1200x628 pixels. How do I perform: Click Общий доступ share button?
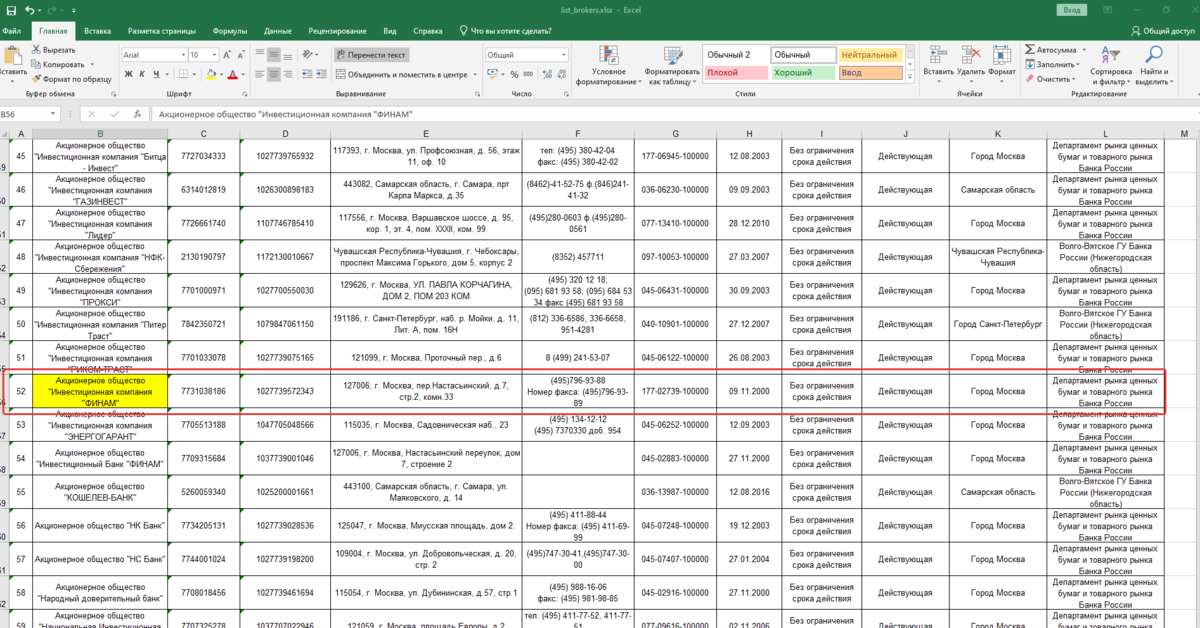click(x=1163, y=31)
